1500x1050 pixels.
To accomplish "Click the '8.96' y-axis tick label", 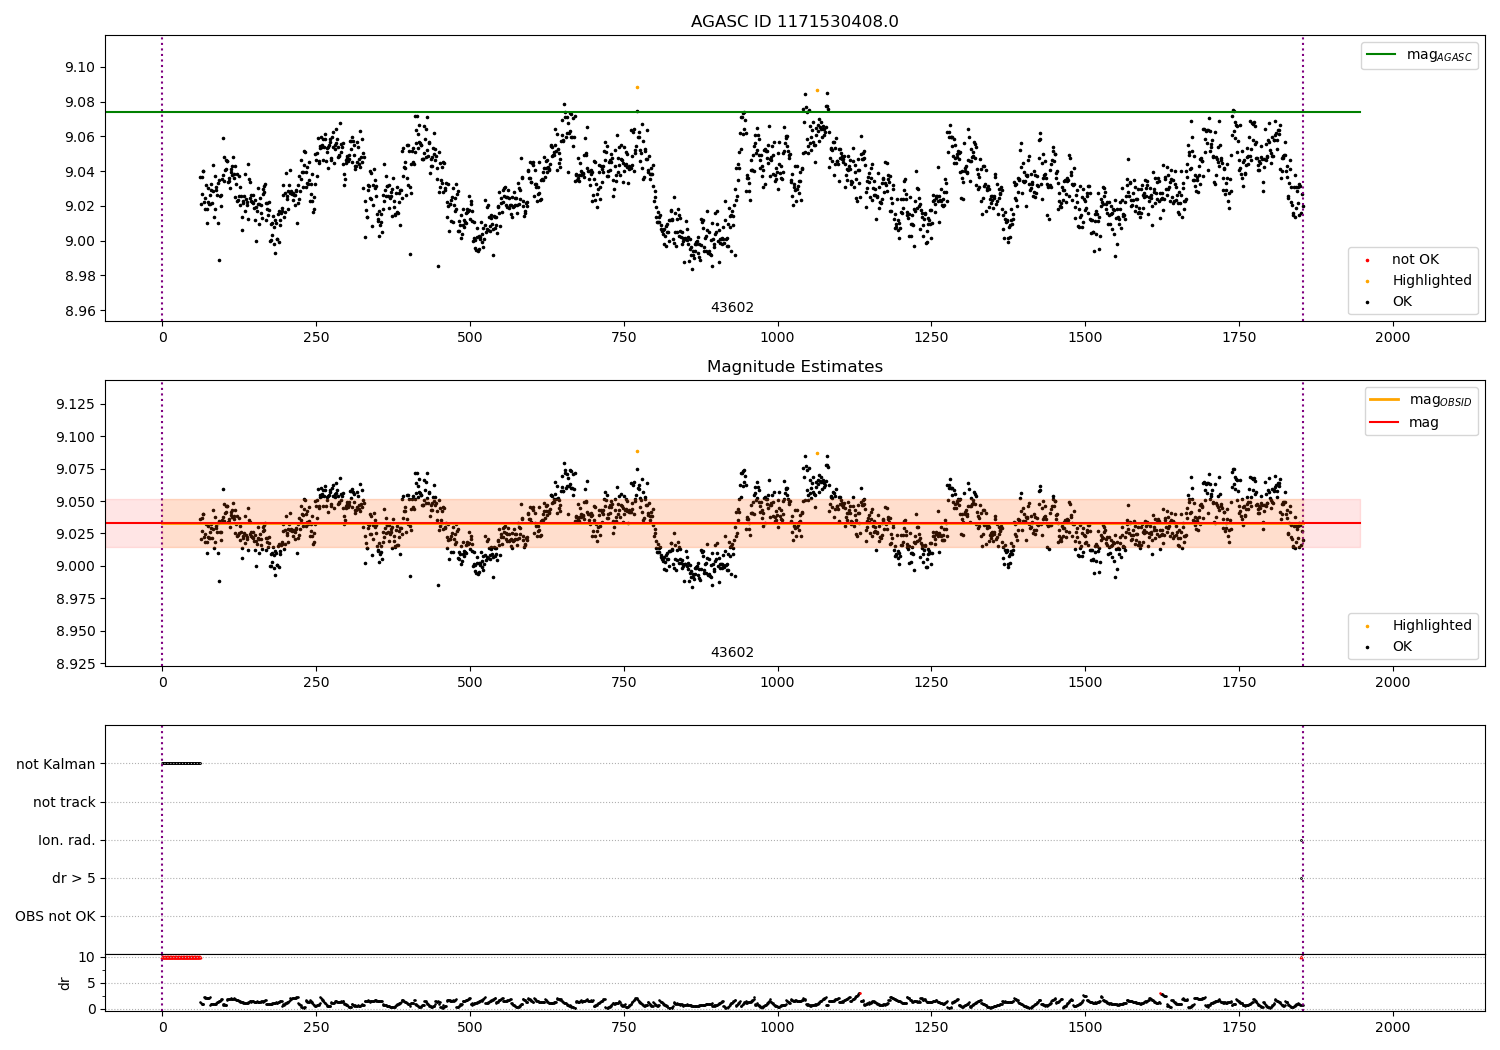I will pyautogui.click(x=81, y=311).
